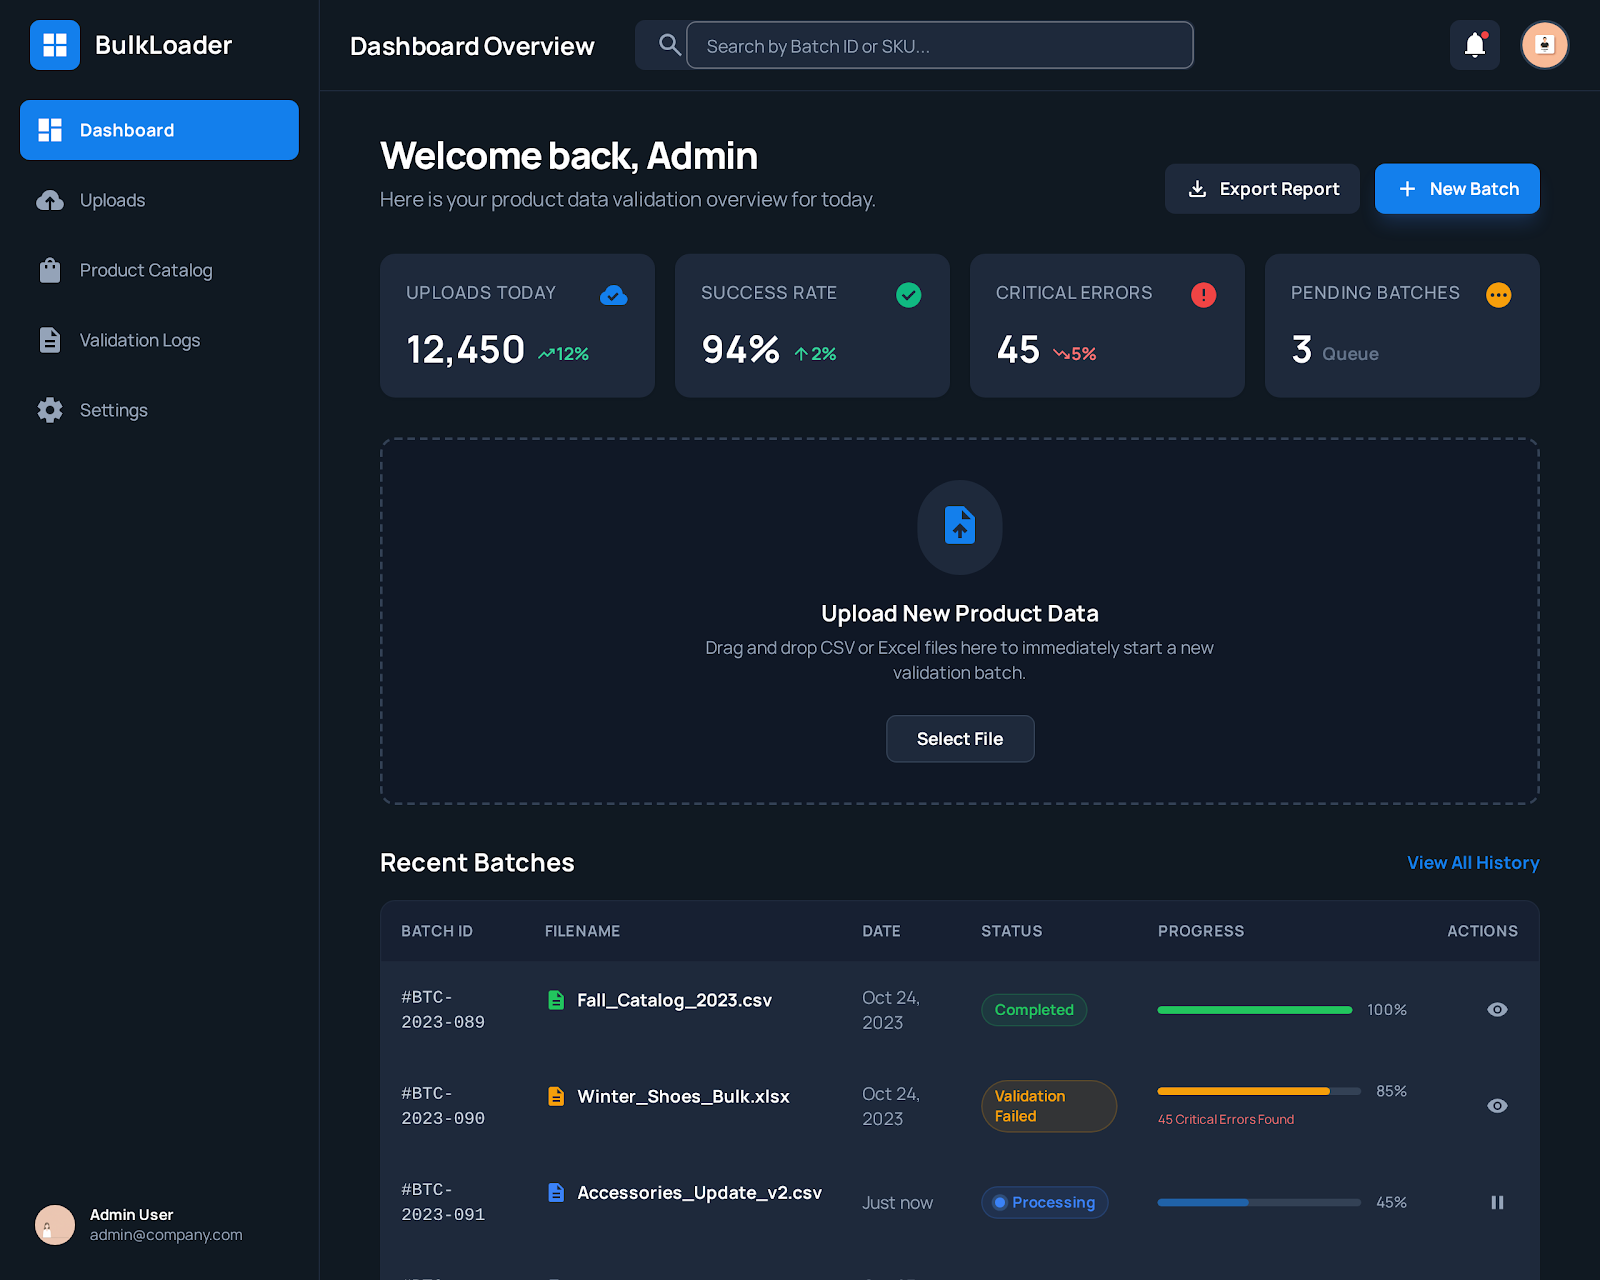
Task: View Winter_Shoes_Bulk.xlsx batch details
Action: (x=1496, y=1106)
